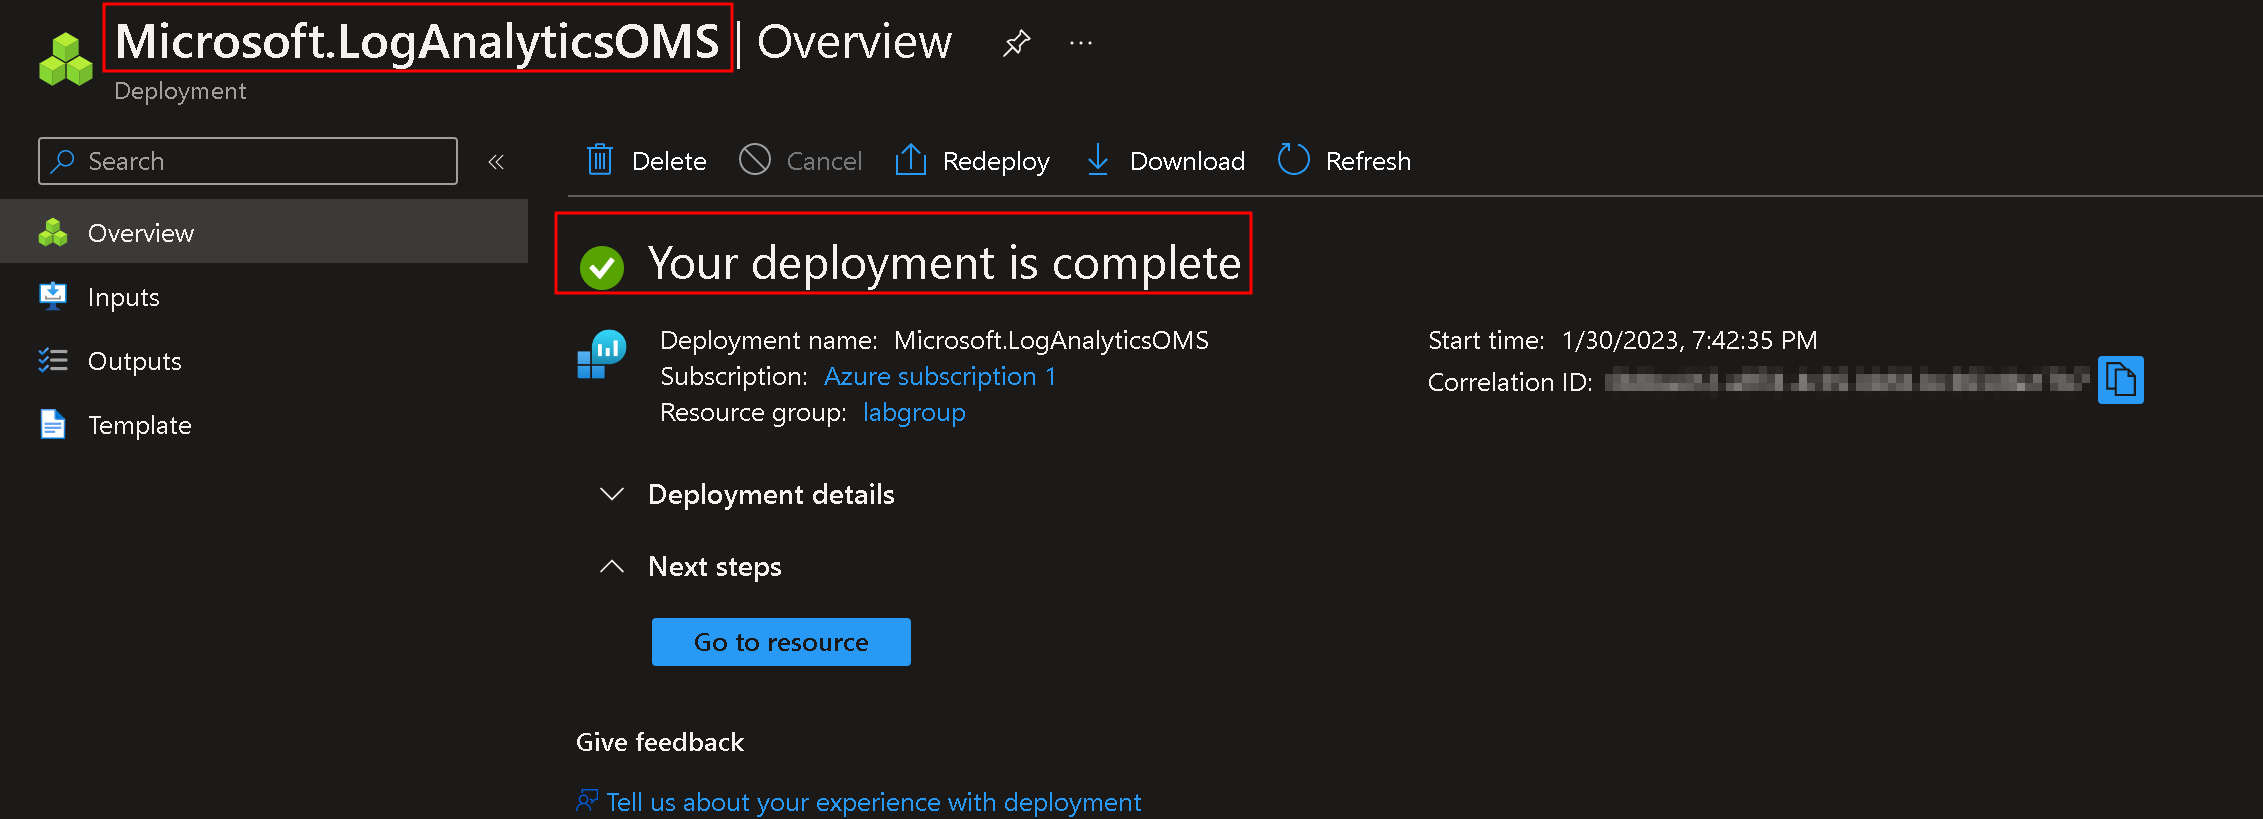Viewport: 2263px width, 819px height.
Task: Collapse the sidebar with double chevron
Action: coord(496,162)
